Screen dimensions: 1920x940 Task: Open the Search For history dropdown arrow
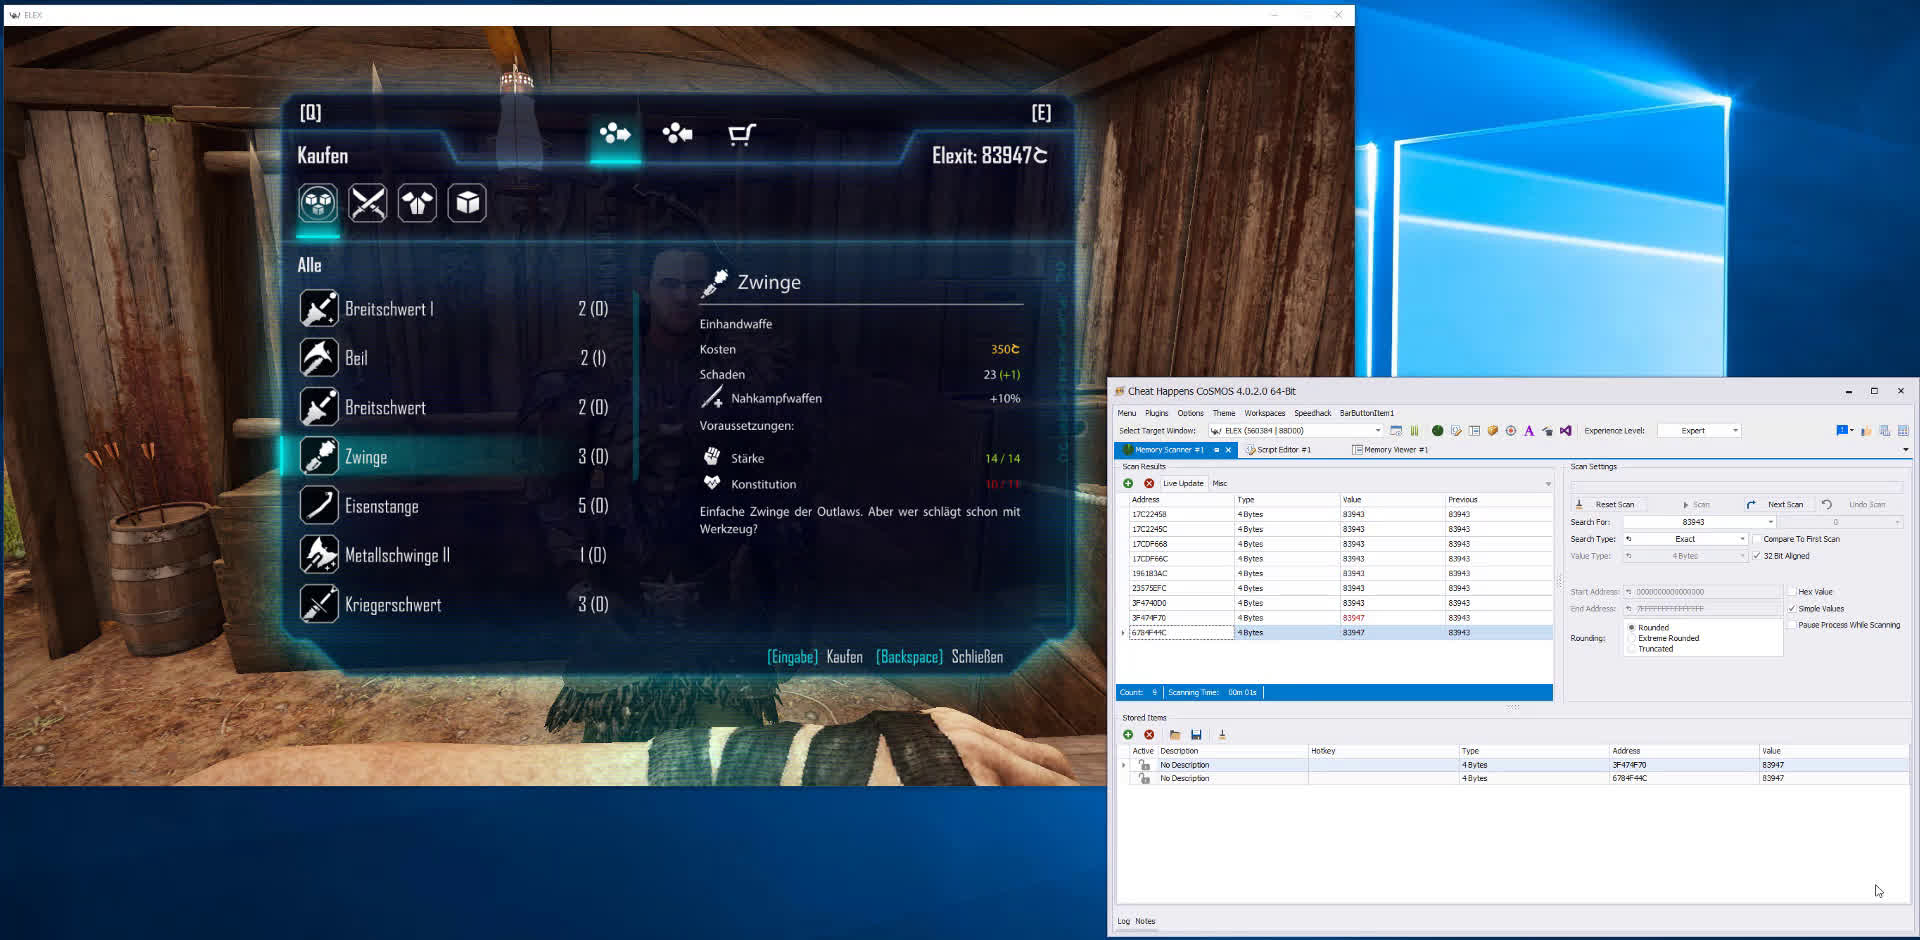click(x=1770, y=522)
